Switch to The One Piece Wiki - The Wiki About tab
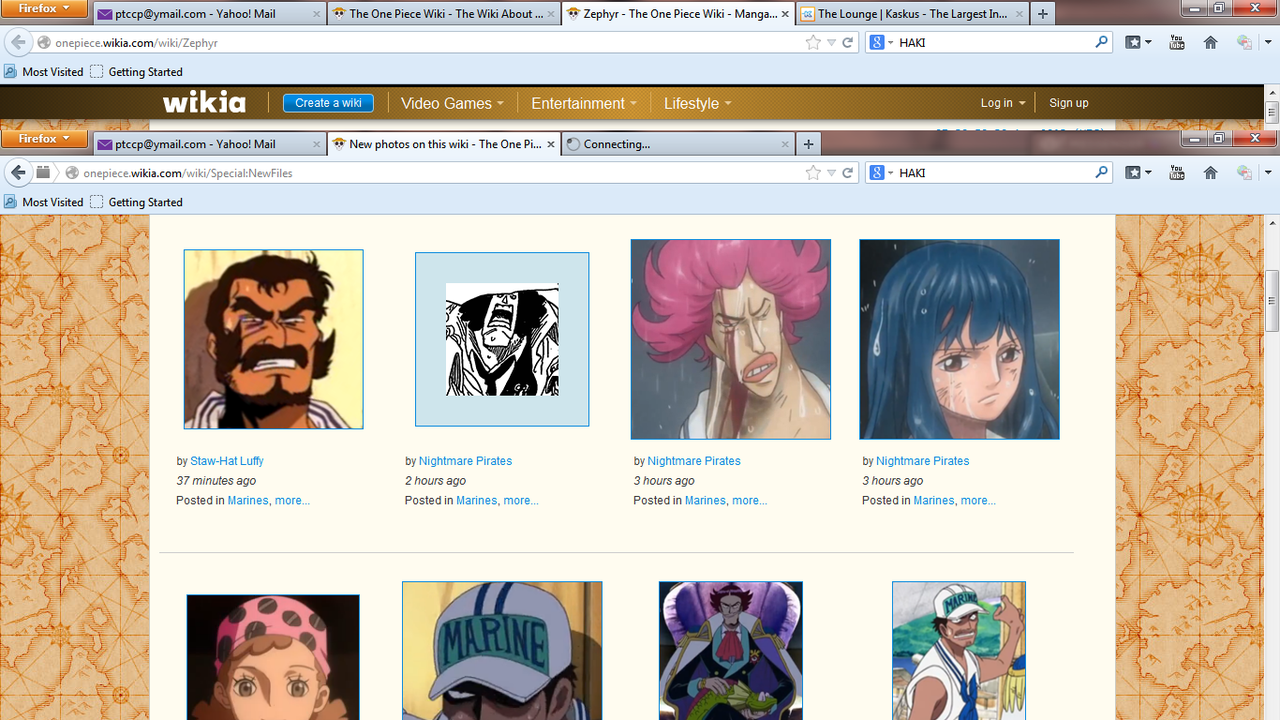This screenshot has width=1280, height=720. point(444,14)
